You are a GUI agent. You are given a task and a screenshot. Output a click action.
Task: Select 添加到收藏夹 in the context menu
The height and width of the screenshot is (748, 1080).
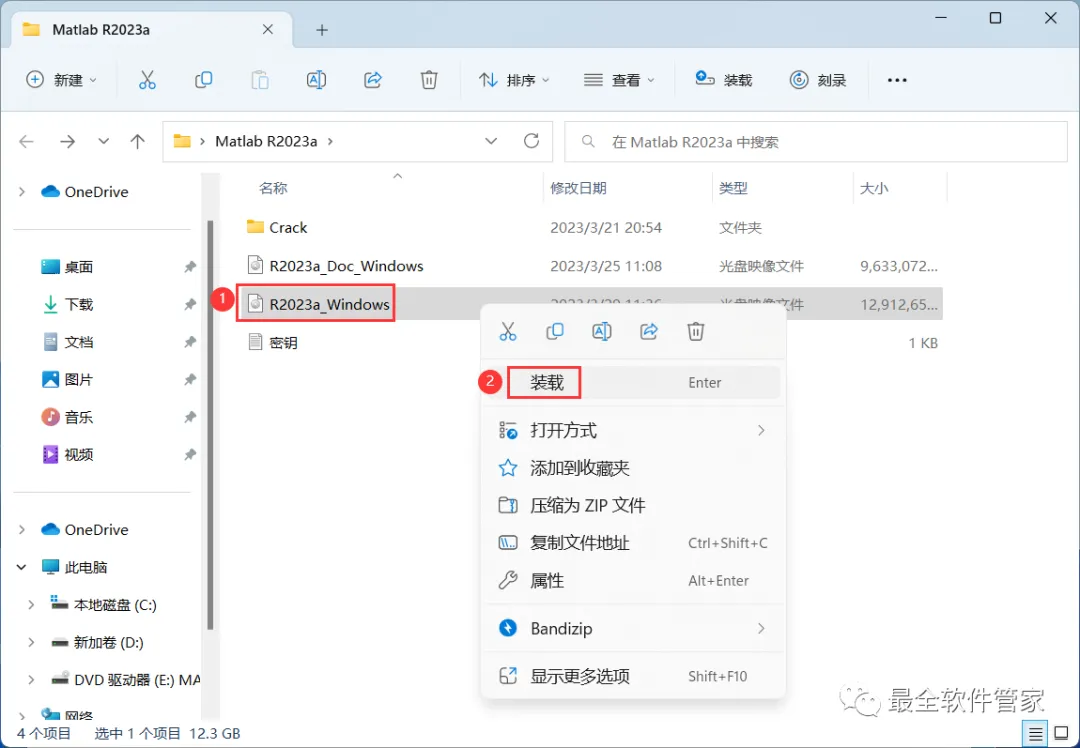click(x=633, y=469)
